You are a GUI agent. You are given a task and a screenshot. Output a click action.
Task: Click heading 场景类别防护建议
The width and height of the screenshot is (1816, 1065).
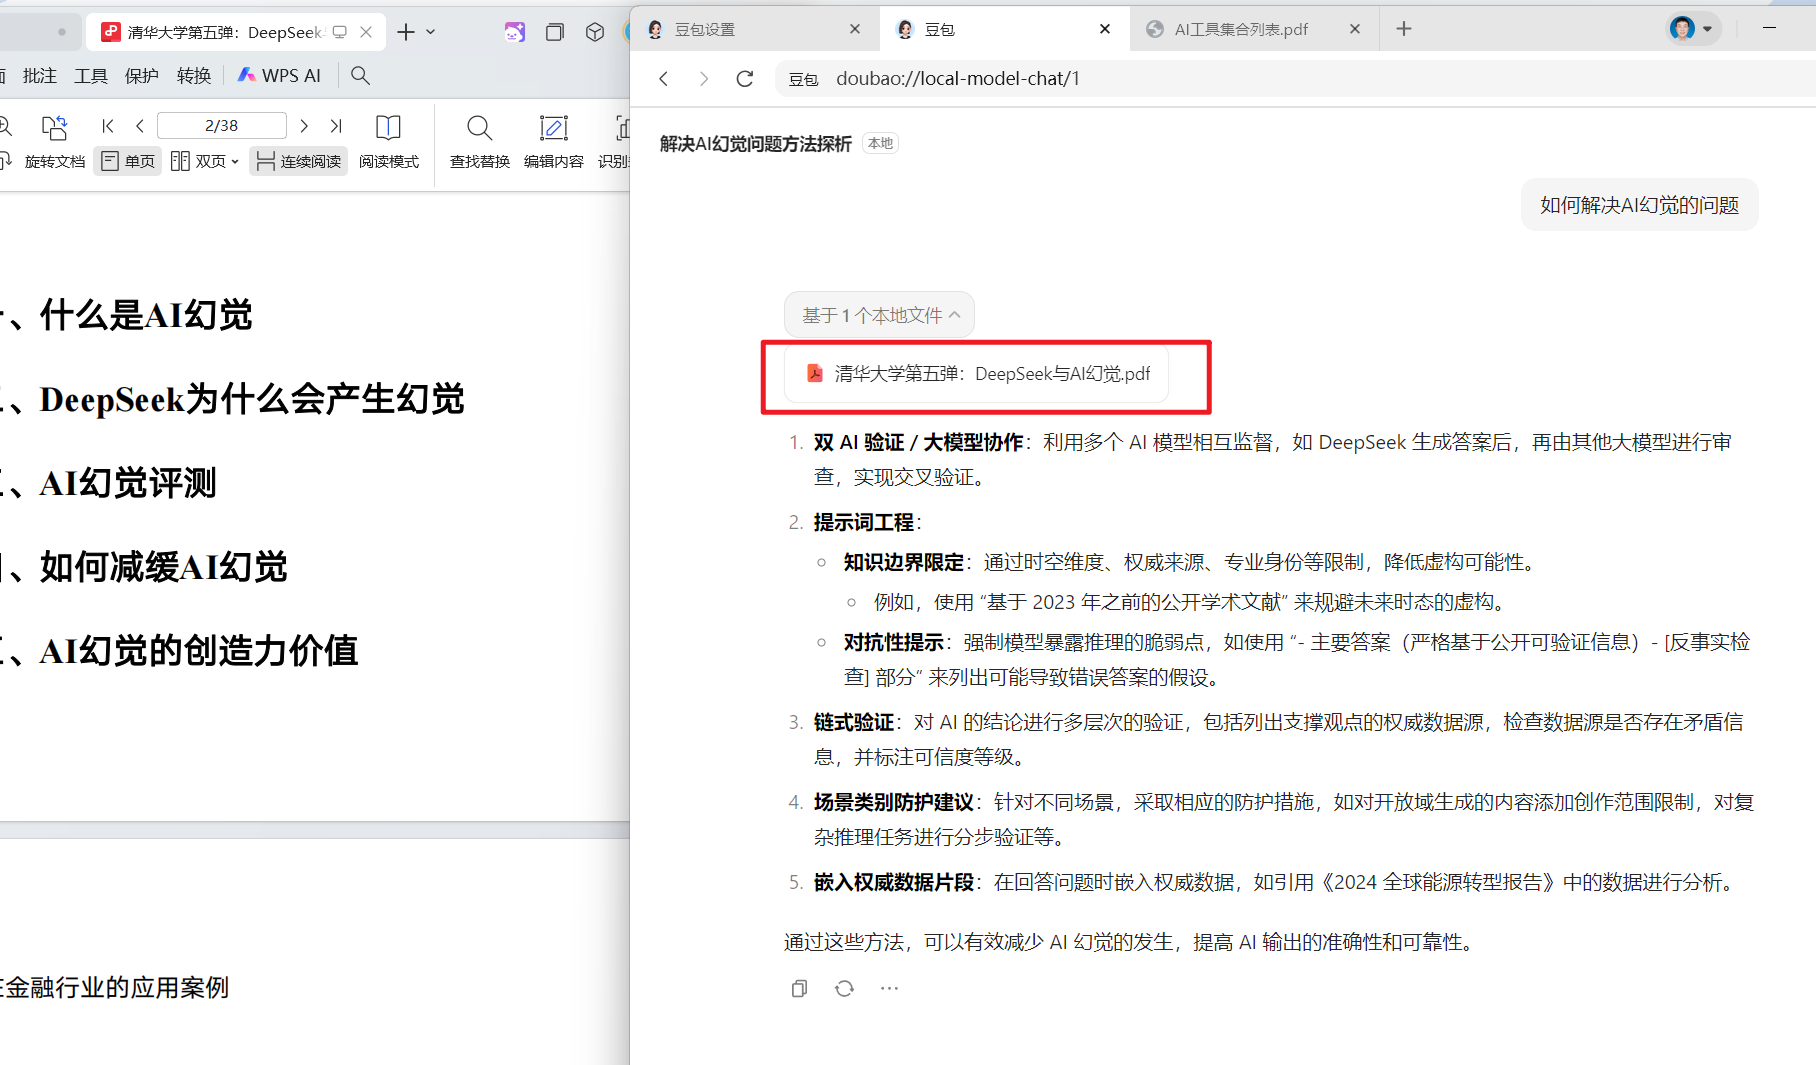point(893,802)
